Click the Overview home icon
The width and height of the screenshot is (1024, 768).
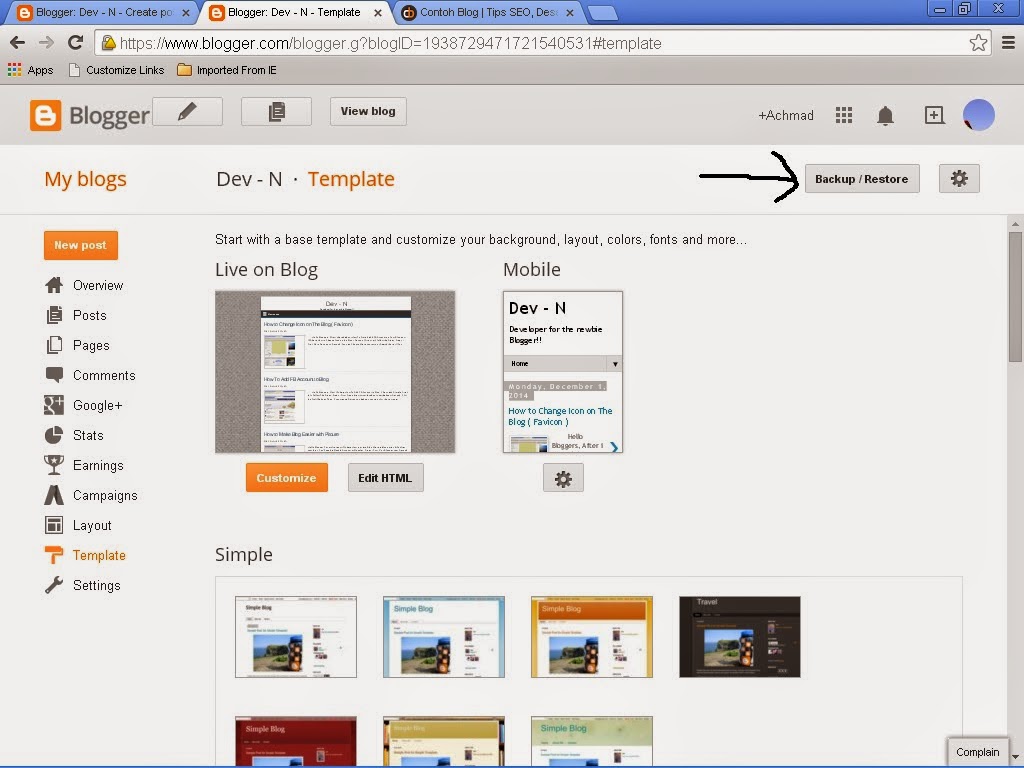(54, 285)
